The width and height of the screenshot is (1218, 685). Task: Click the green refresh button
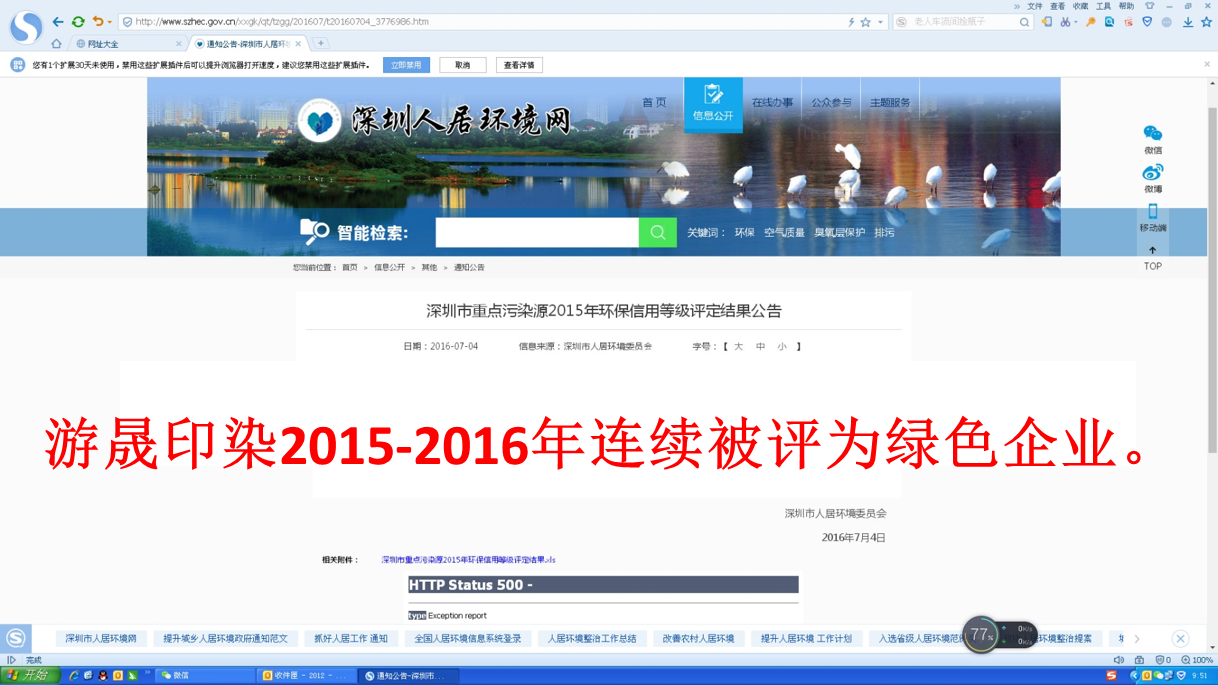point(78,21)
